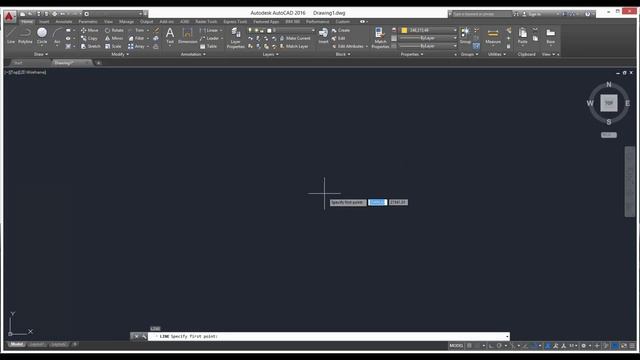Open the second ByLayer linetype dropdown
The height and width of the screenshot is (360, 640).
455,46
